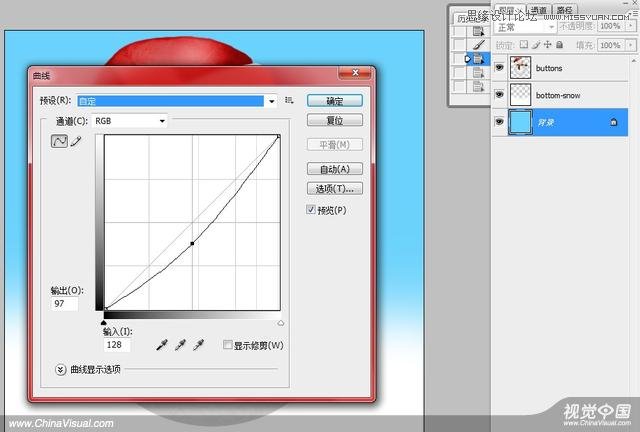The width and height of the screenshot is (640, 432).
Task: Expand 曲线显示选项 curve display options
Action: coord(60,370)
